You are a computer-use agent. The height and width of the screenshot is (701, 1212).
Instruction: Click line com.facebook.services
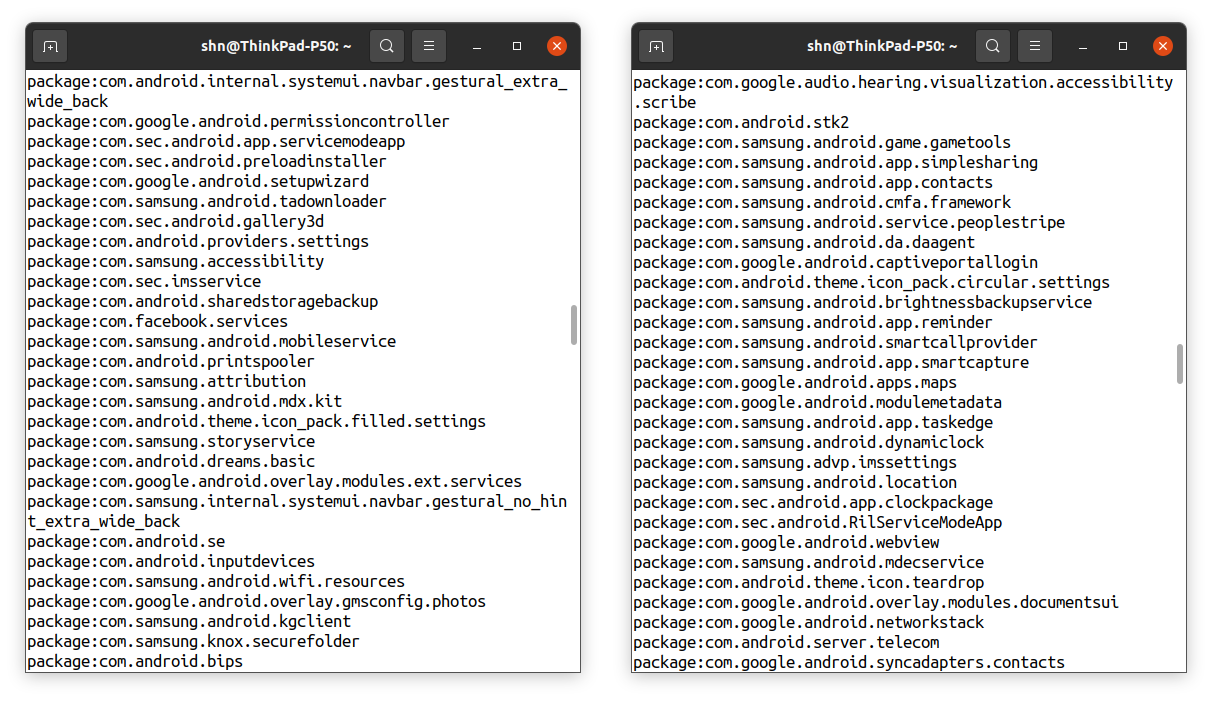pyautogui.click(x=158, y=322)
